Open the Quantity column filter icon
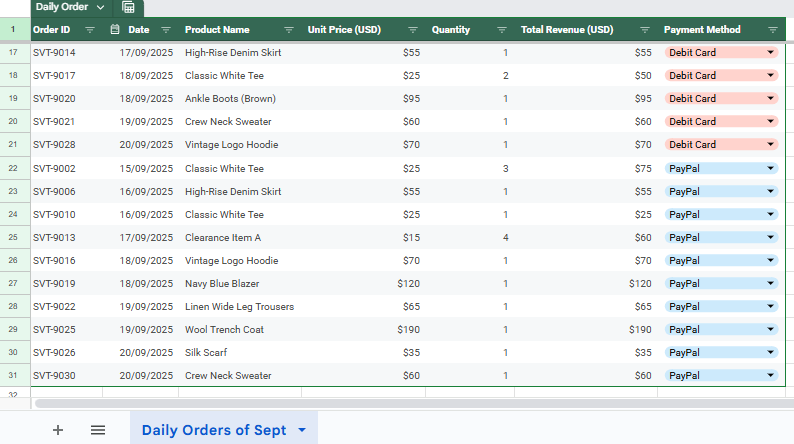This screenshot has width=794, height=444. pyautogui.click(x=502, y=30)
